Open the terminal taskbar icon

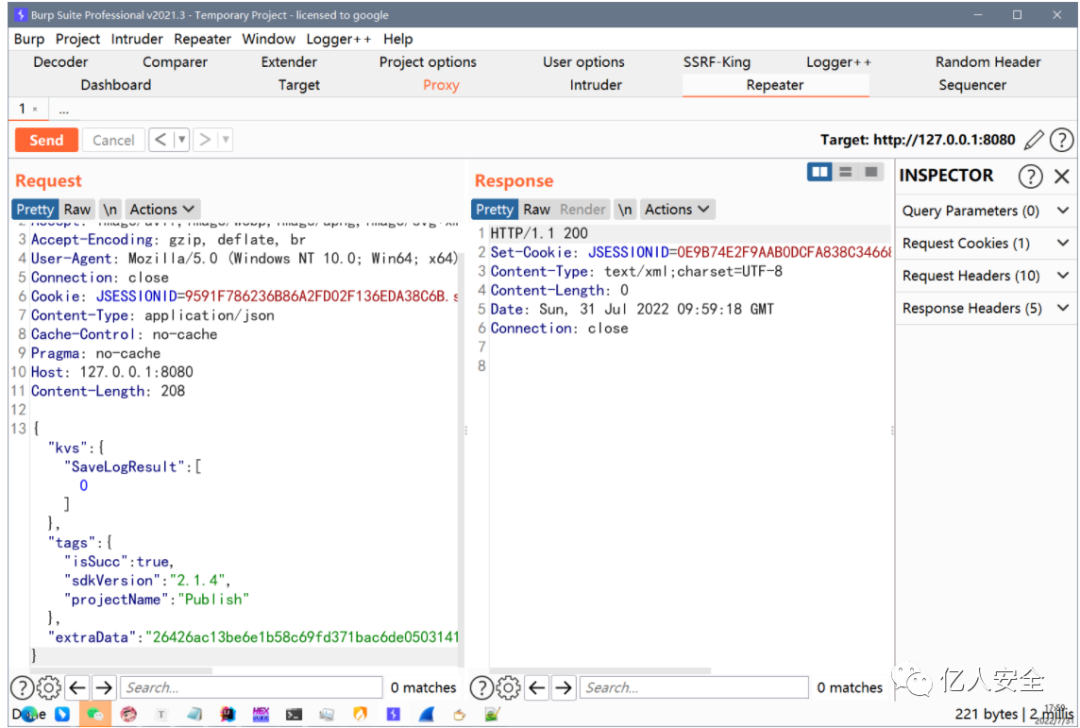[x=294, y=715]
